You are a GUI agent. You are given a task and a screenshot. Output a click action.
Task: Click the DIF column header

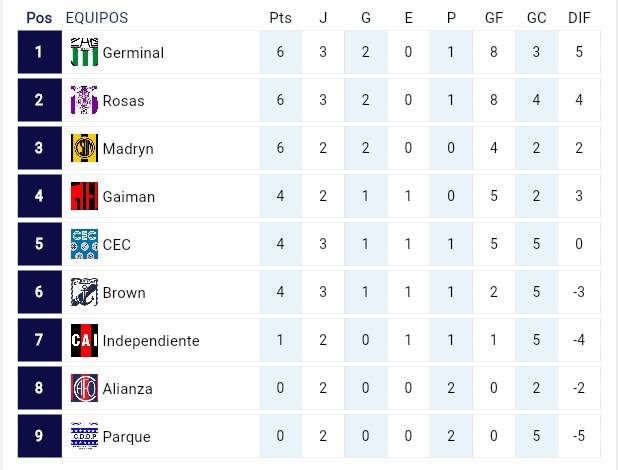point(578,18)
